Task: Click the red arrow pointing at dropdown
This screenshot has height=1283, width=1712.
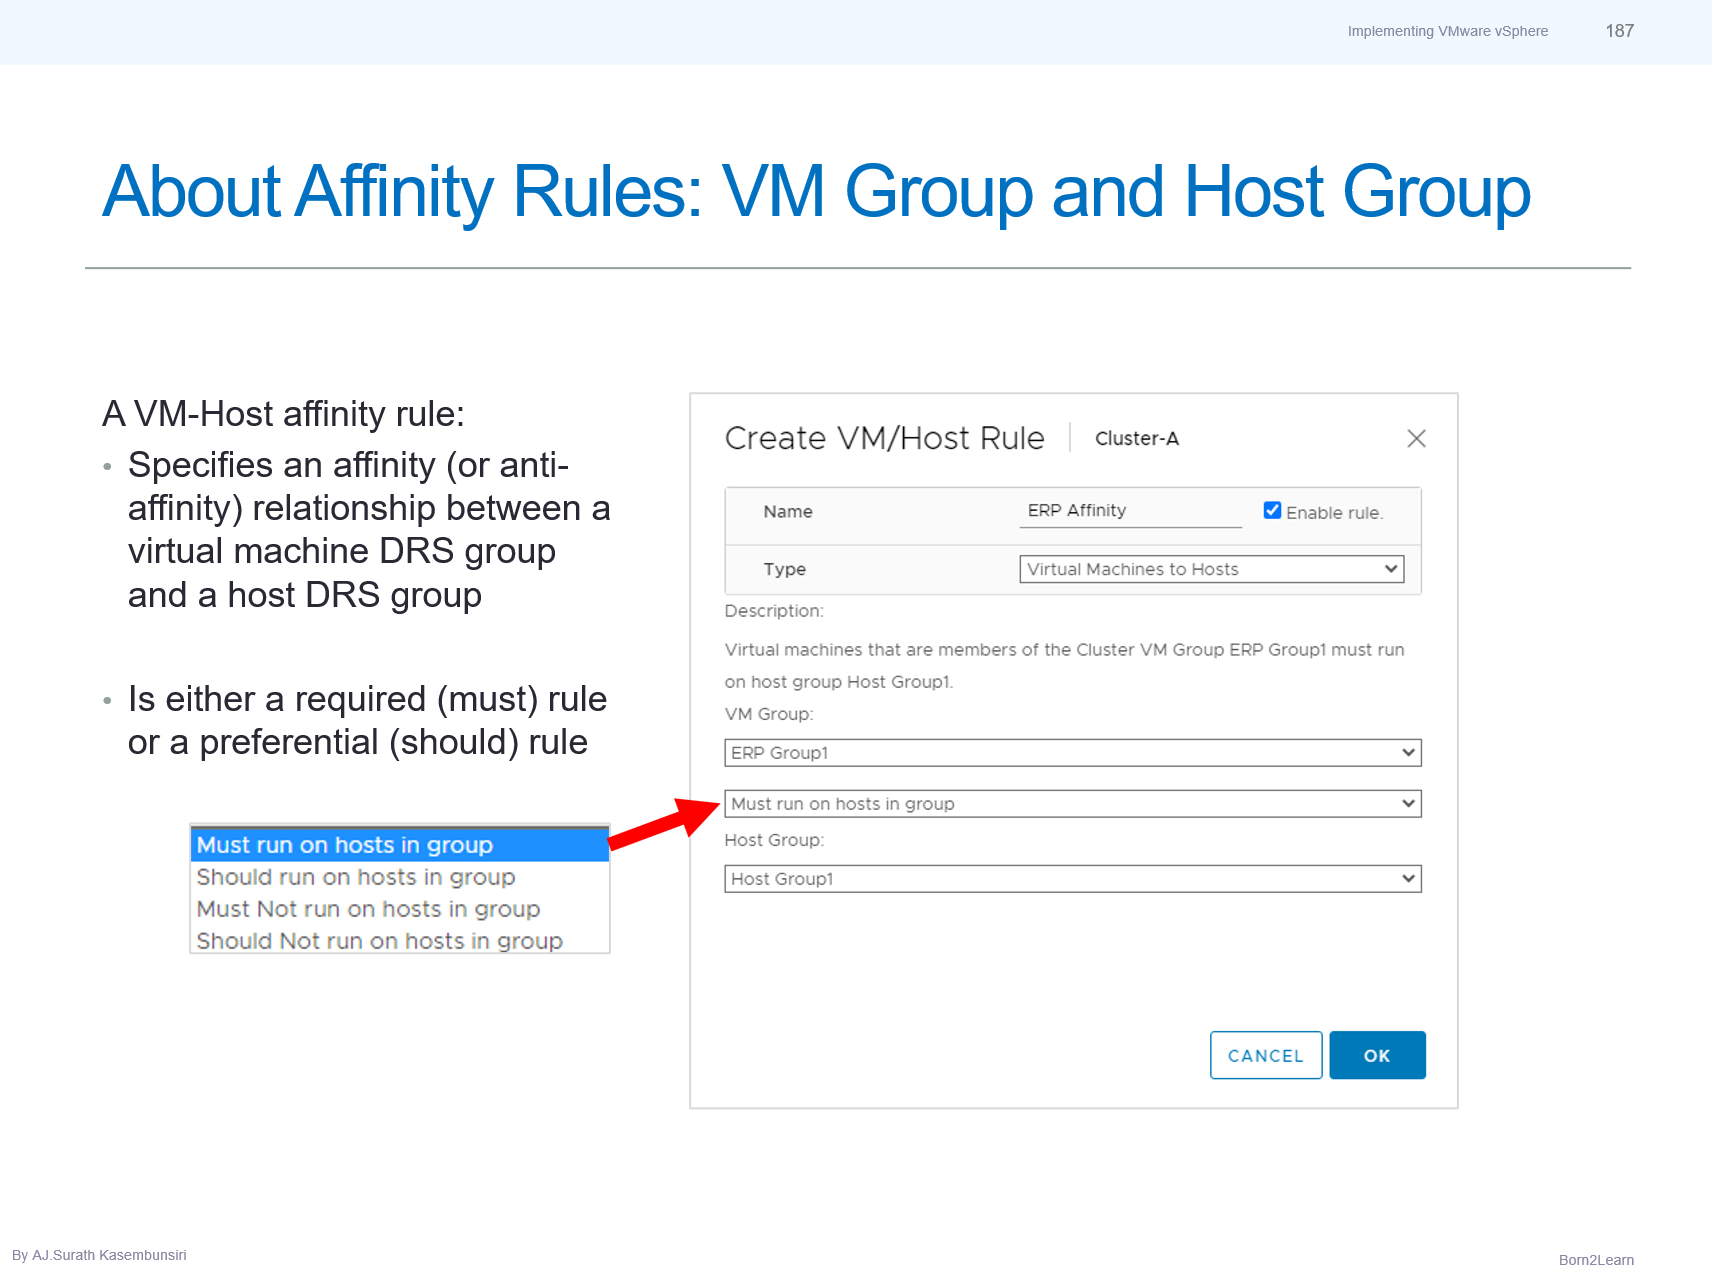Action: 661,821
